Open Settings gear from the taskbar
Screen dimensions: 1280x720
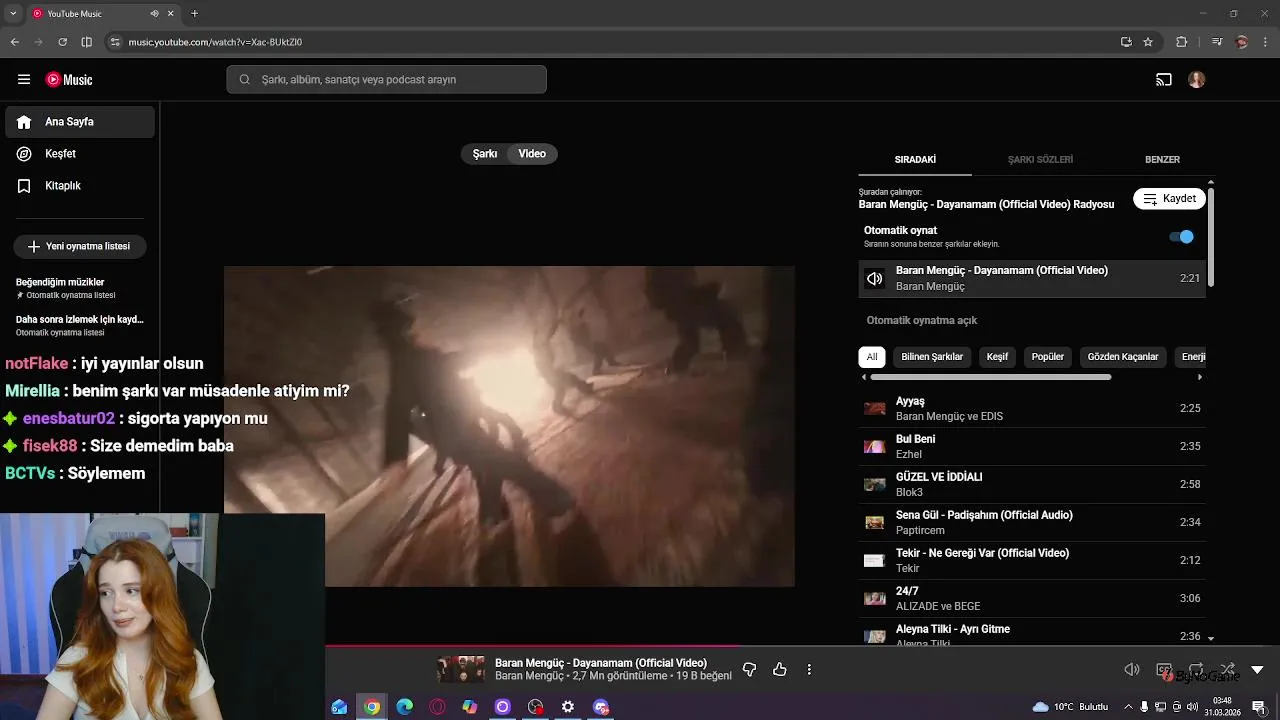coord(568,707)
